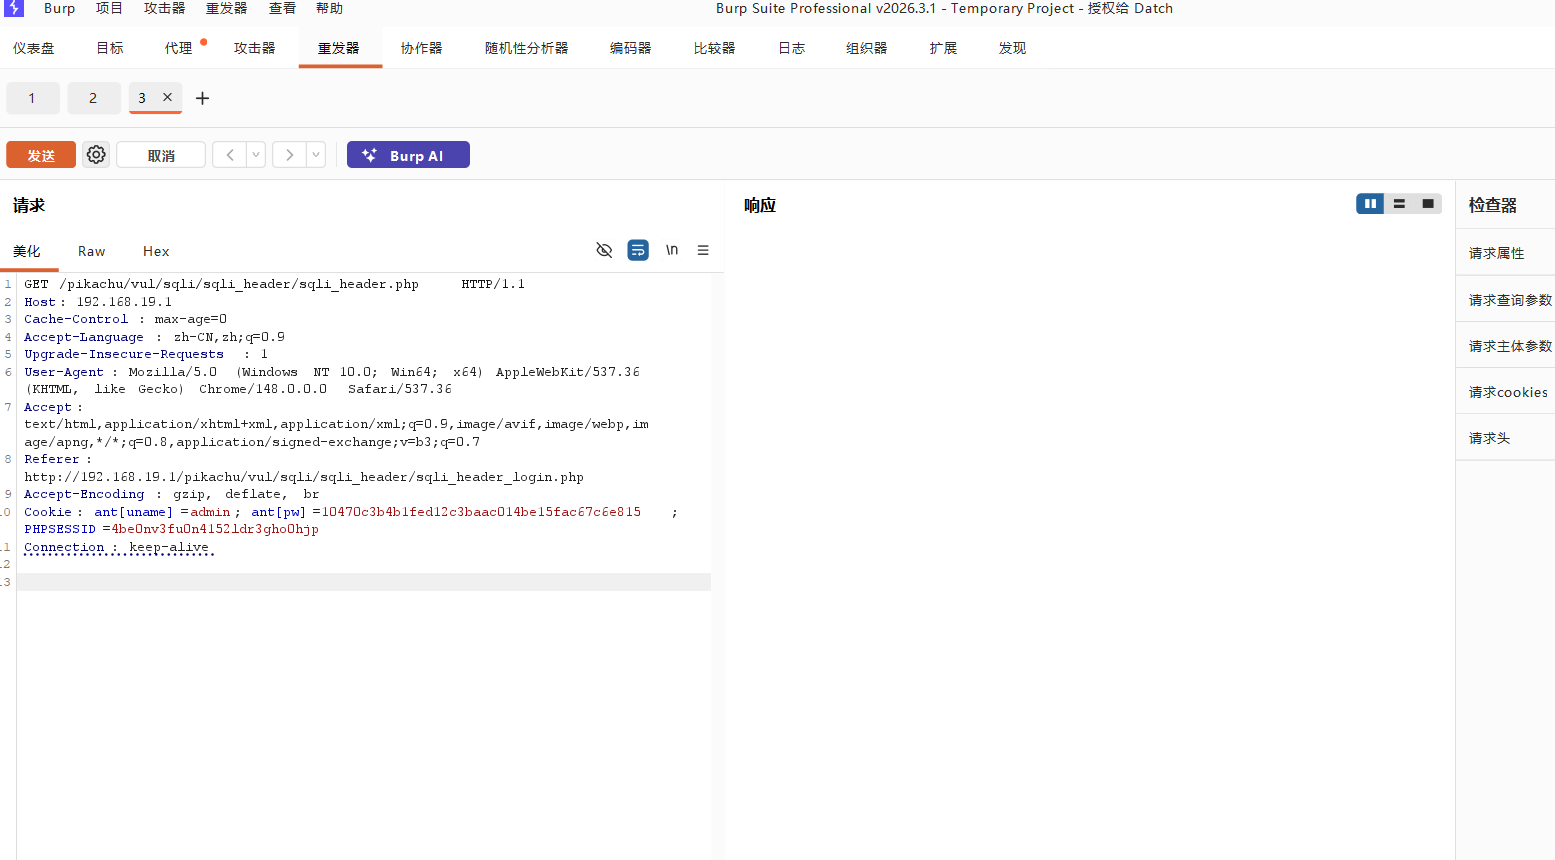Click the 发送 send button
The width and height of the screenshot is (1555, 860).
[41, 155]
